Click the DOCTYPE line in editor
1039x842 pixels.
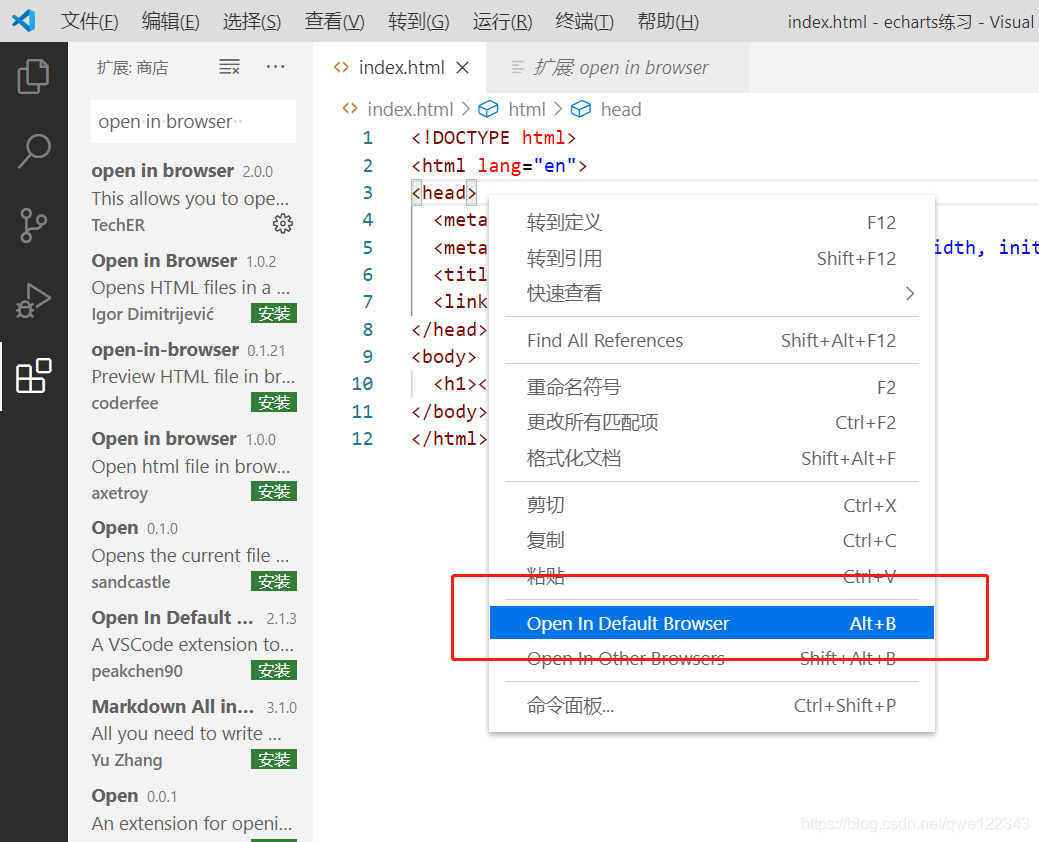point(493,138)
